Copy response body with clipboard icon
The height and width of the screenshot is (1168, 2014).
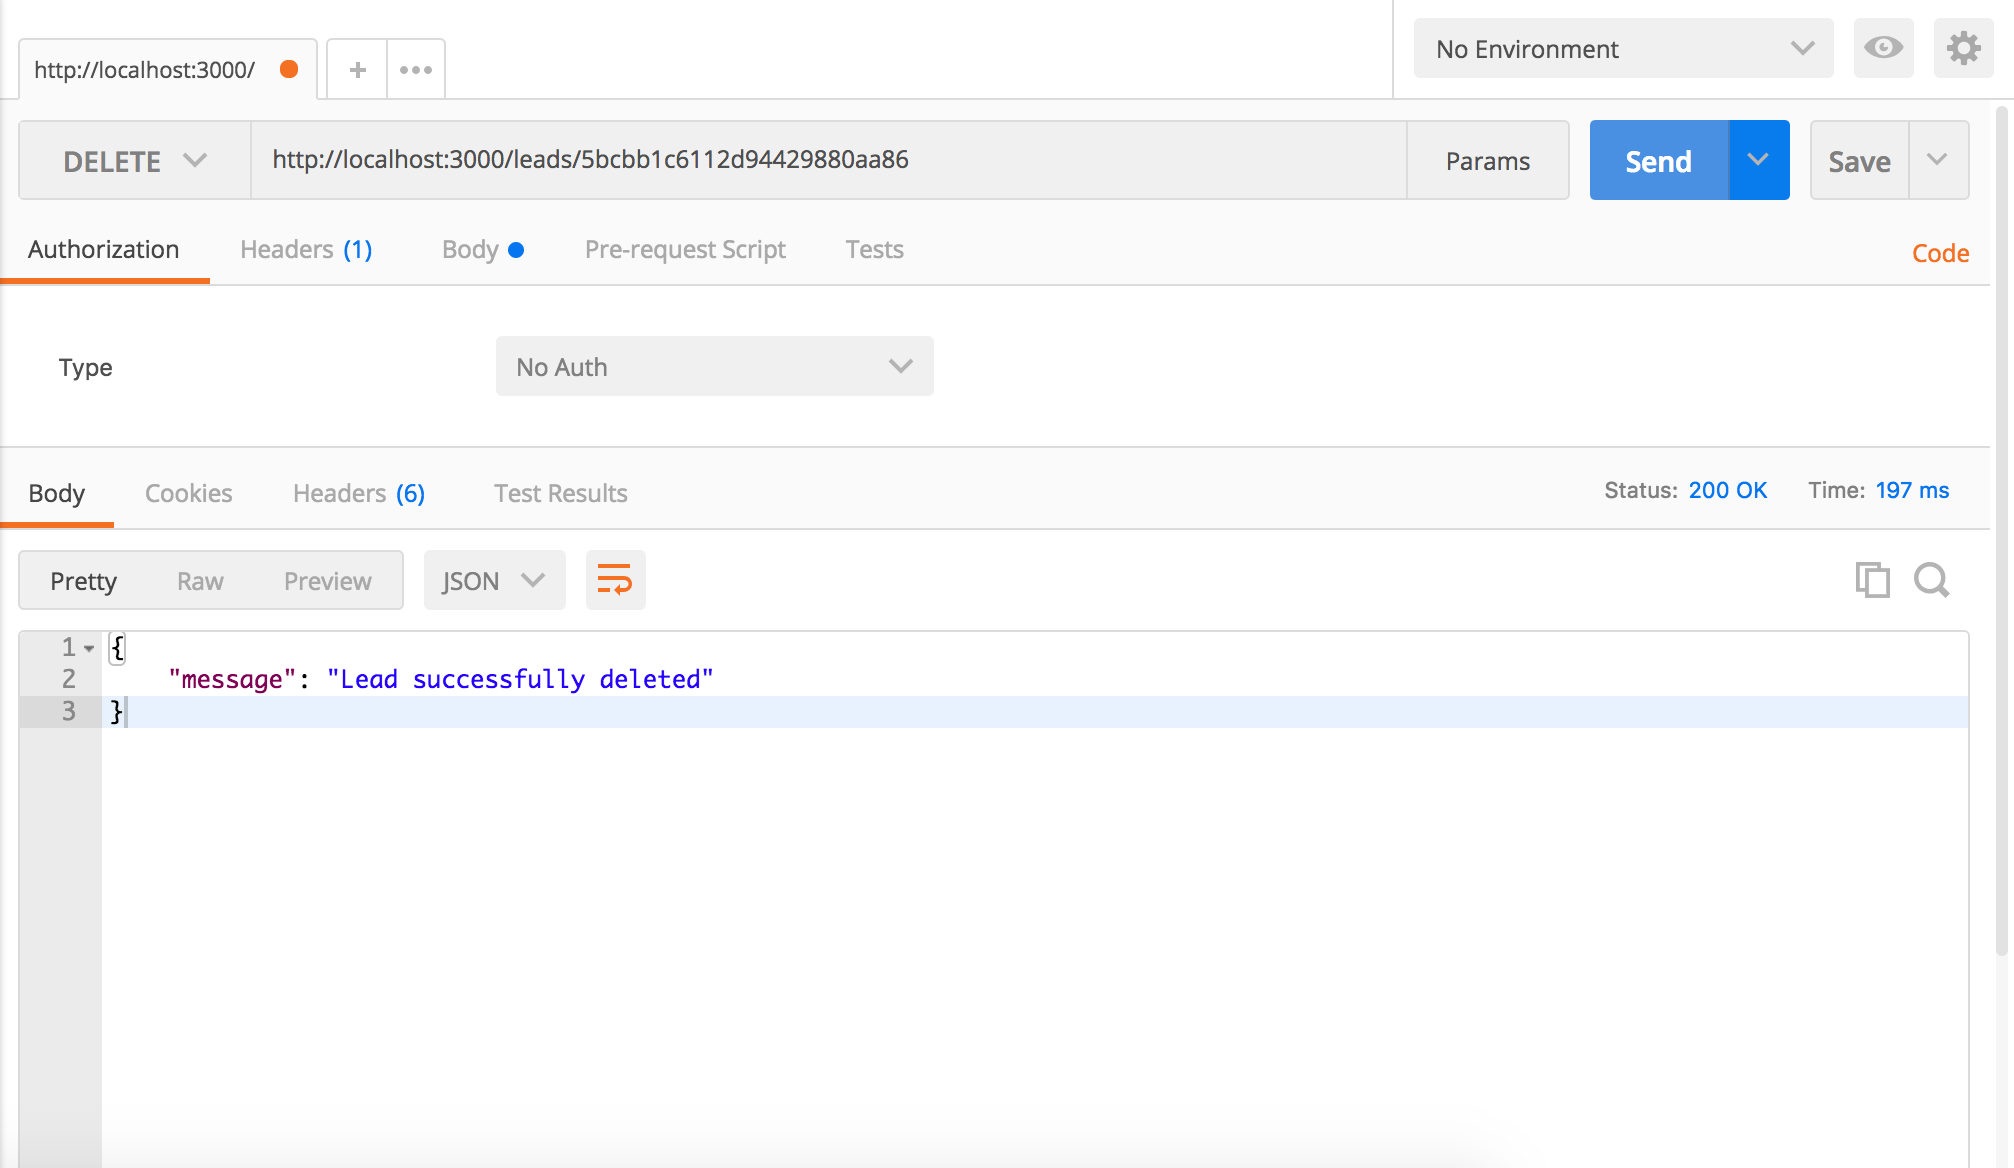point(1872,580)
